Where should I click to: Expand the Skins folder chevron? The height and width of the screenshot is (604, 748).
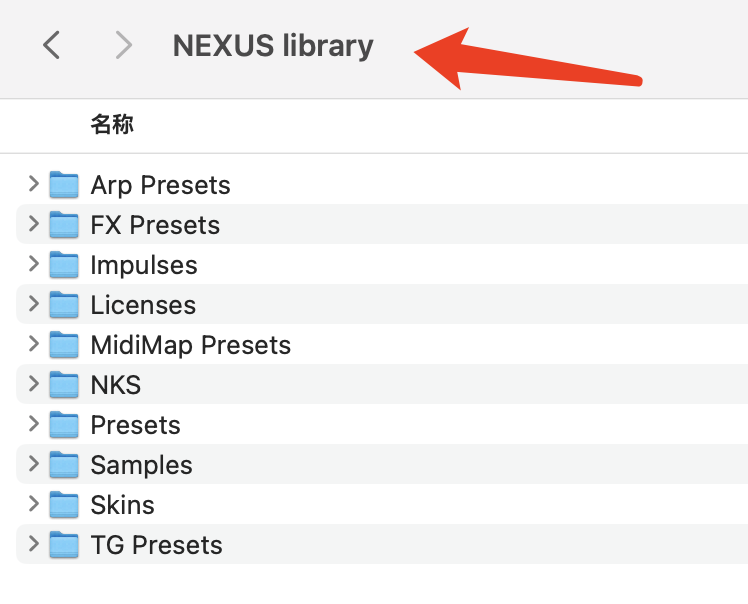coord(33,504)
